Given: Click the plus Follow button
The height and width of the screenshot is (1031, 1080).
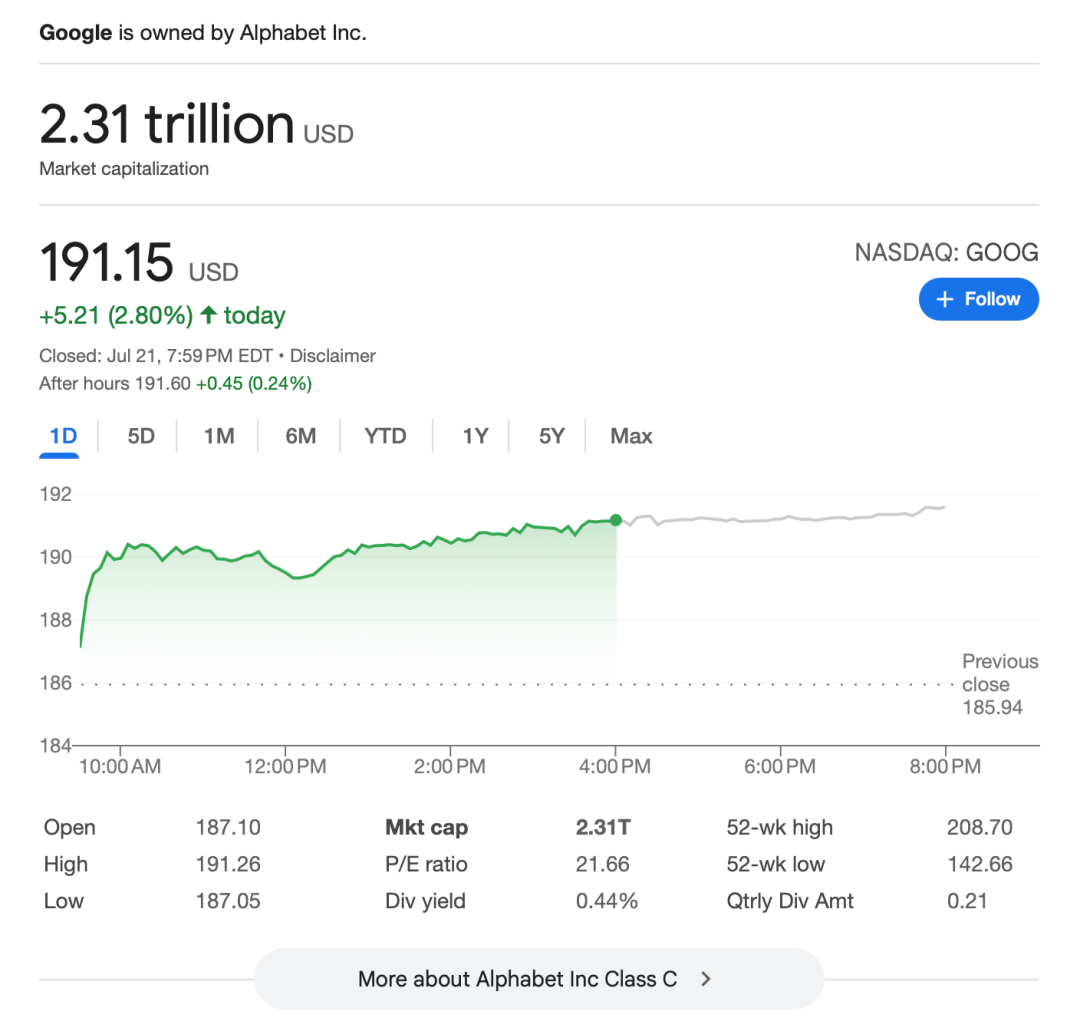Looking at the screenshot, I should click(x=978, y=299).
